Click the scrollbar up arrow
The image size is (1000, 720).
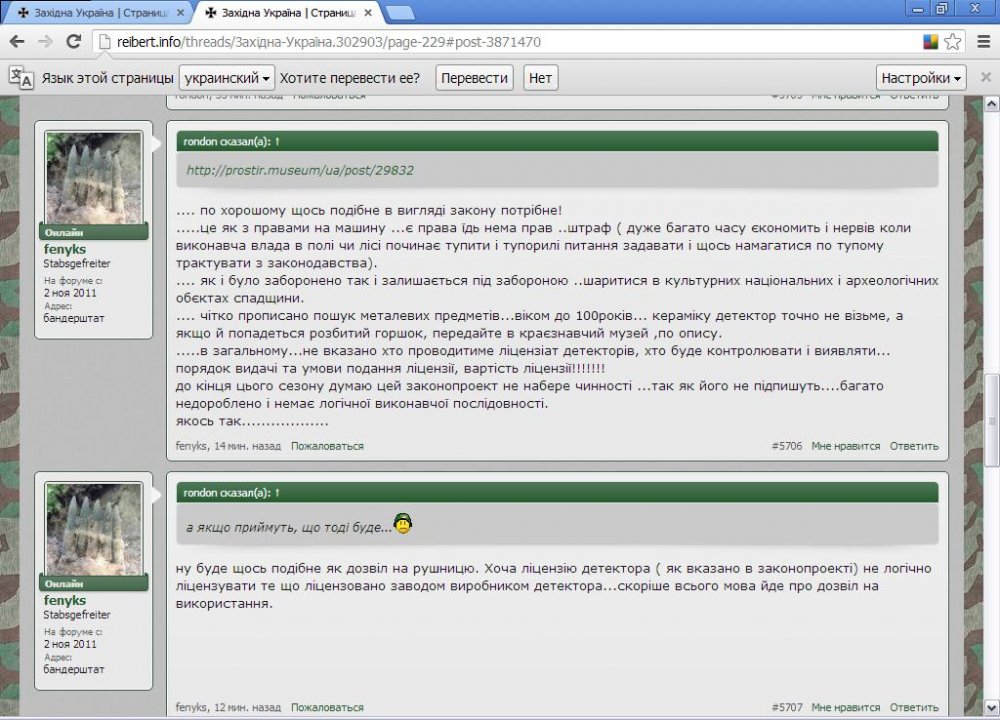(x=992, y=104)
